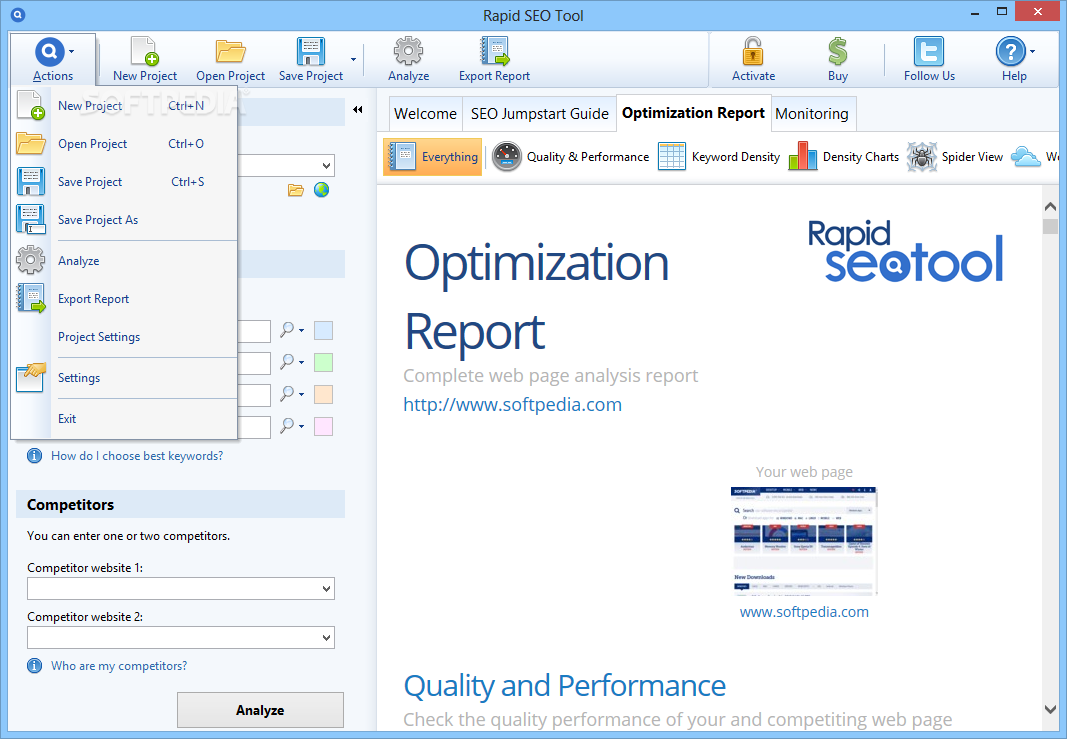Click the report scrollbar down arrow
This screenshot has width=1067, height=739.
(1049, 709)
